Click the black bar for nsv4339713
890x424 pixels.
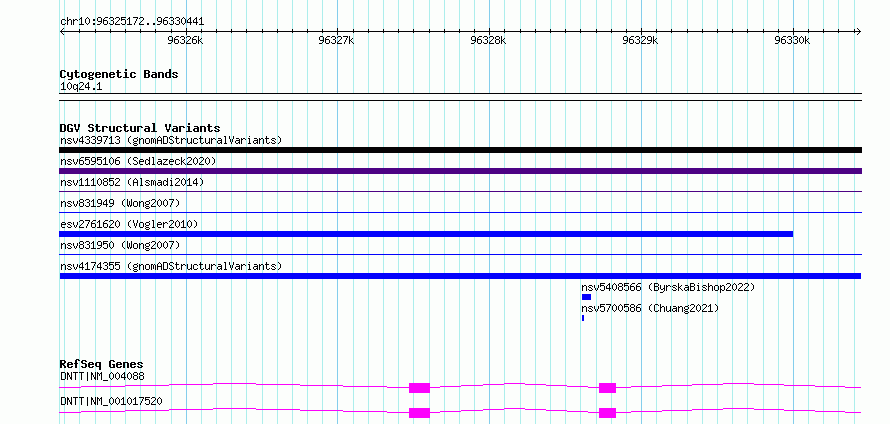[460, 150]
